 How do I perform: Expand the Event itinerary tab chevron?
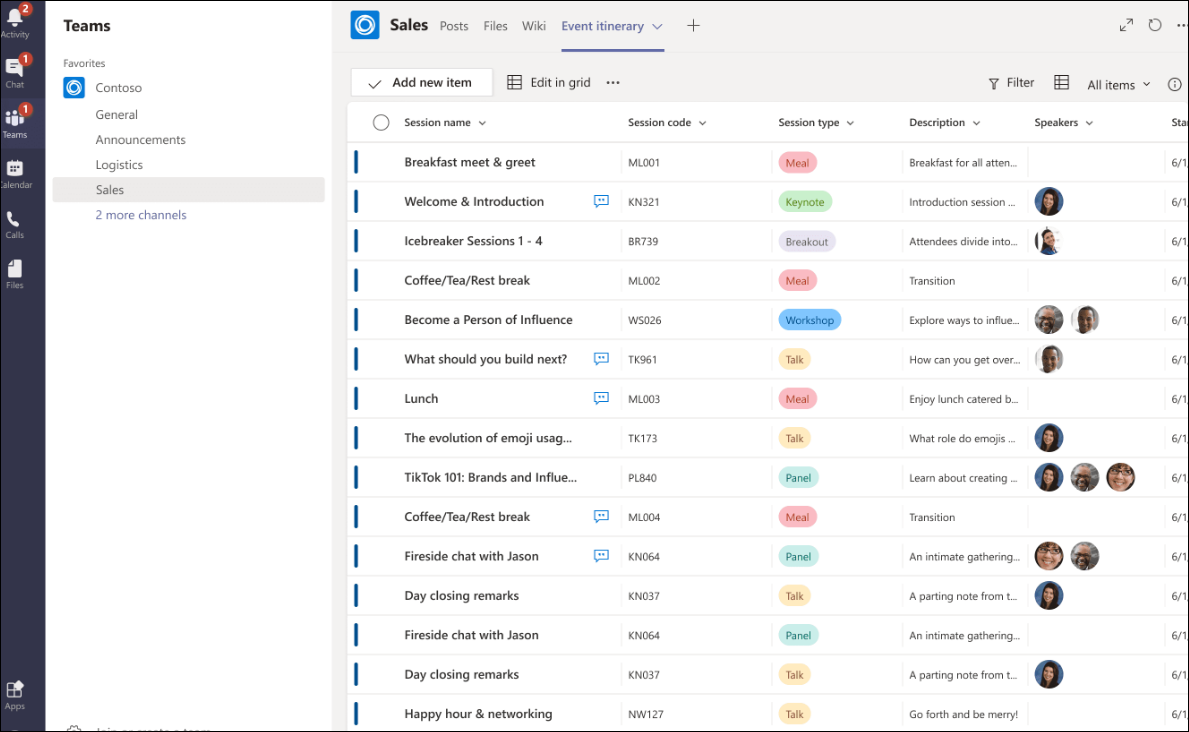tap(657, 27)
